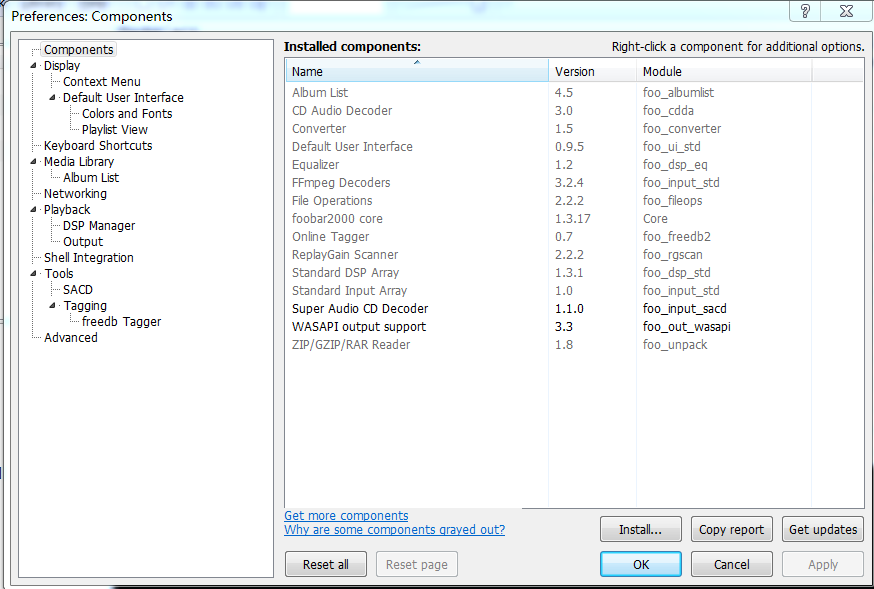874x589 pixels.
Task: Click the Module column header
Action: coord(724,72)
